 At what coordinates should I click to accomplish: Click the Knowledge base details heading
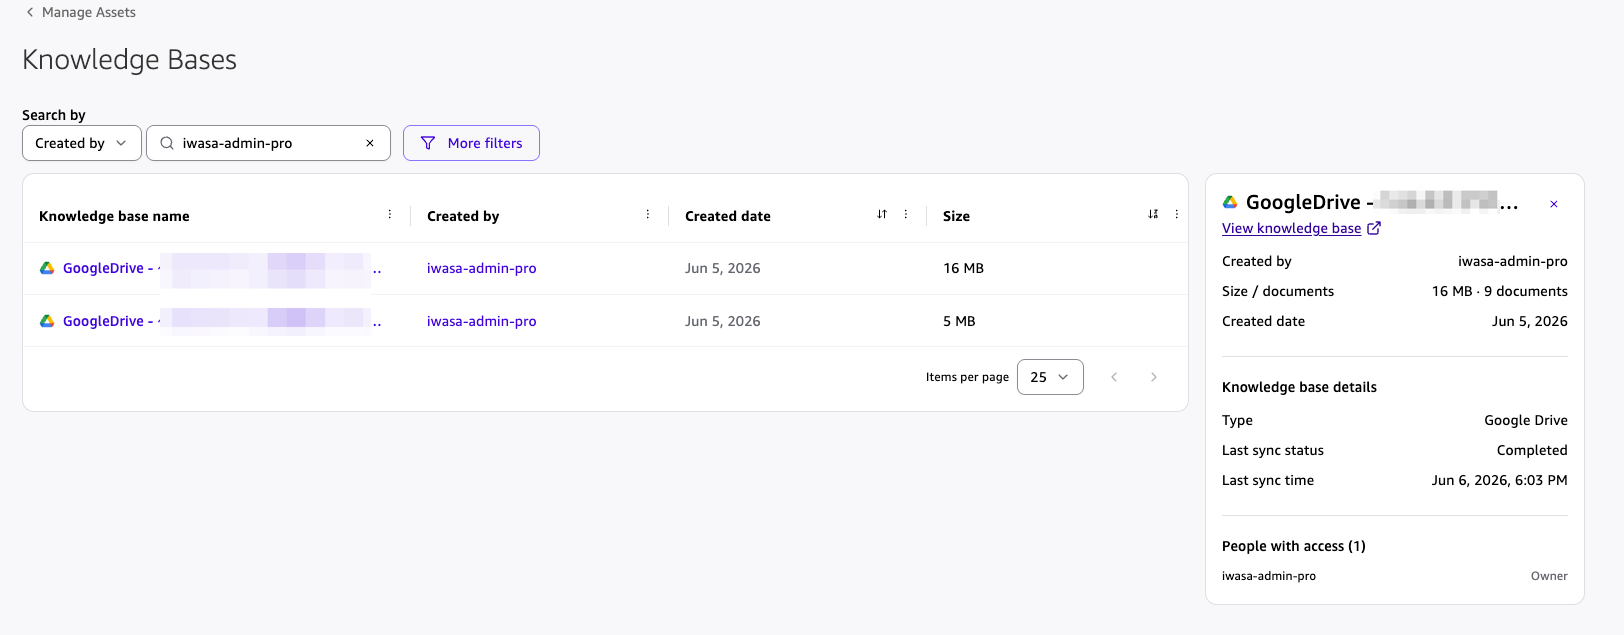pyautogui.click(x=1299, y=387)
